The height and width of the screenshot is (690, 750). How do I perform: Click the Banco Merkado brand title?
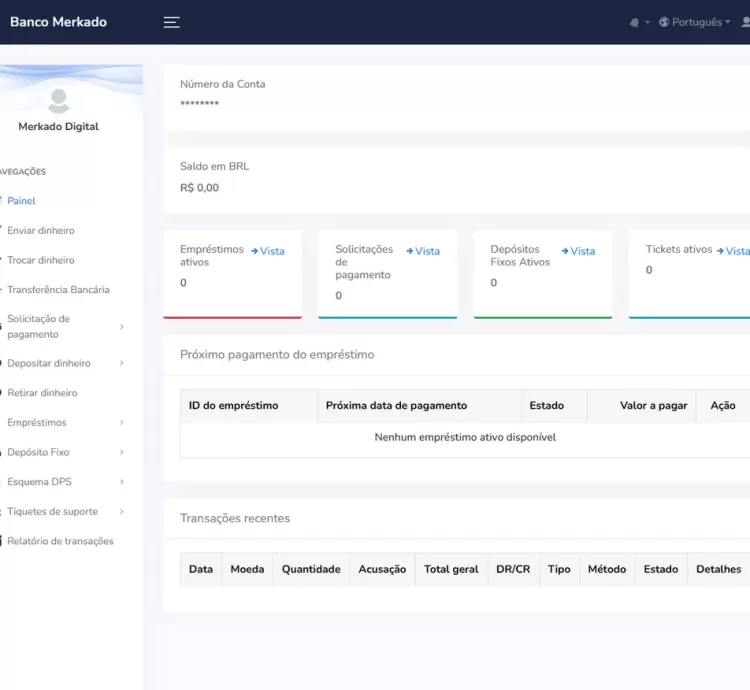[x=58, y=22]
